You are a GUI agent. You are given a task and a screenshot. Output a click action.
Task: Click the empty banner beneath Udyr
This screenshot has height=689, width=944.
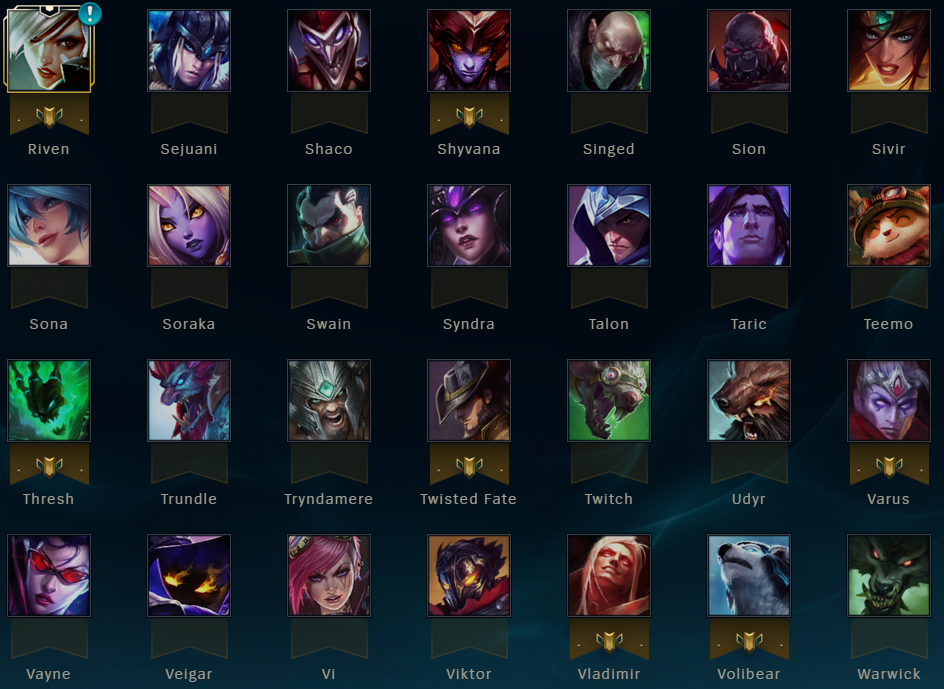(x=749, y=463)
